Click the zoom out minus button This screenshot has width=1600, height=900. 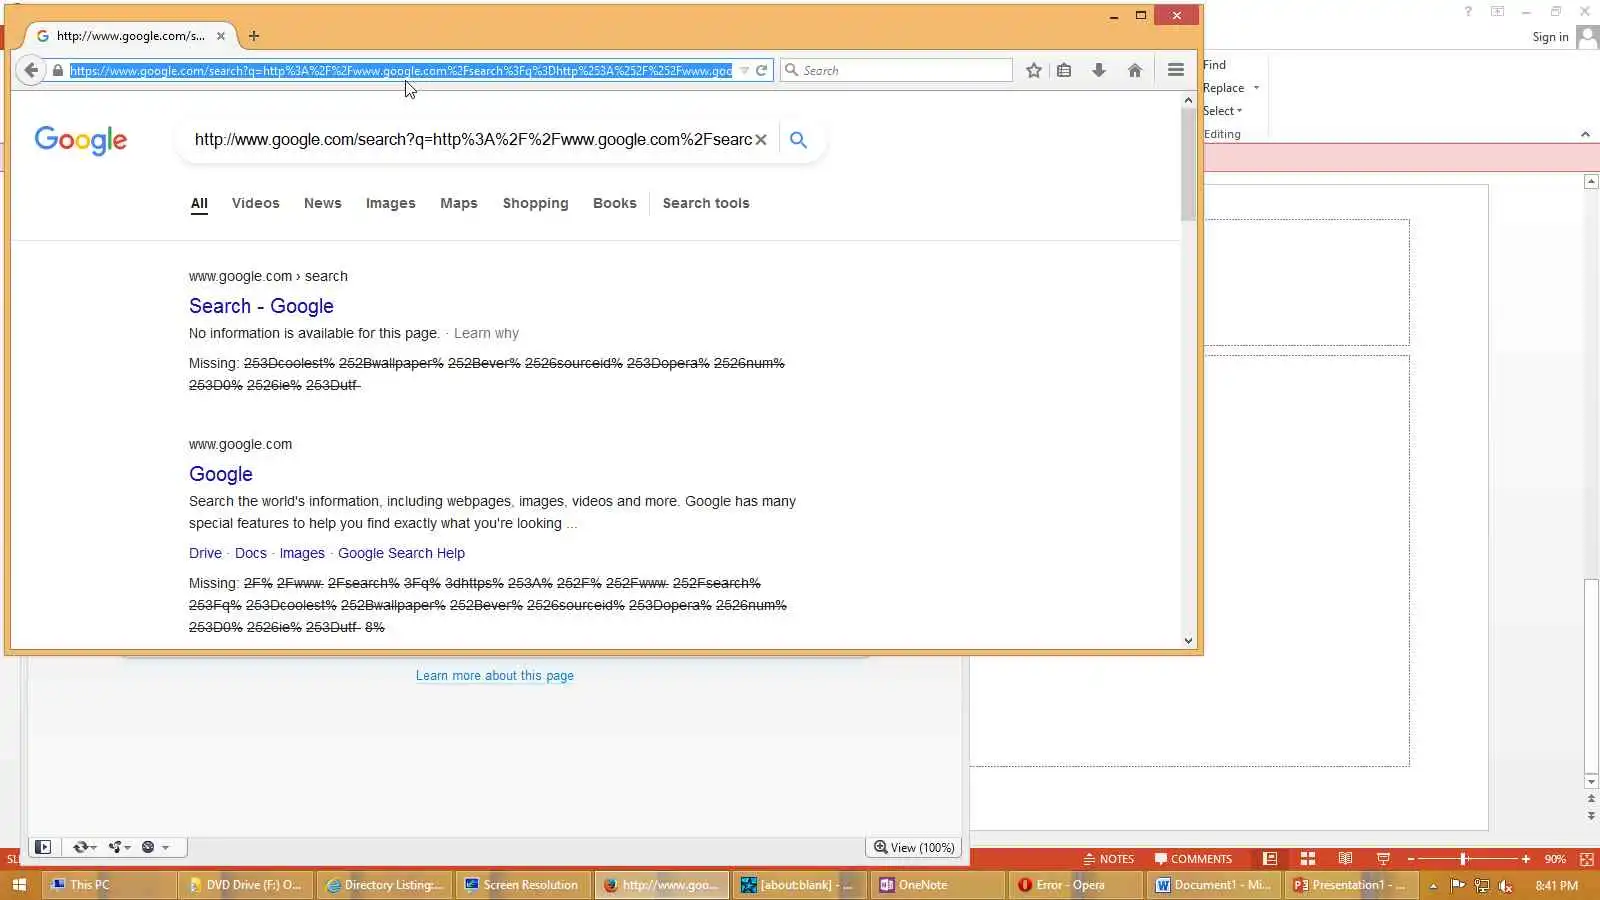[1411, 859]
